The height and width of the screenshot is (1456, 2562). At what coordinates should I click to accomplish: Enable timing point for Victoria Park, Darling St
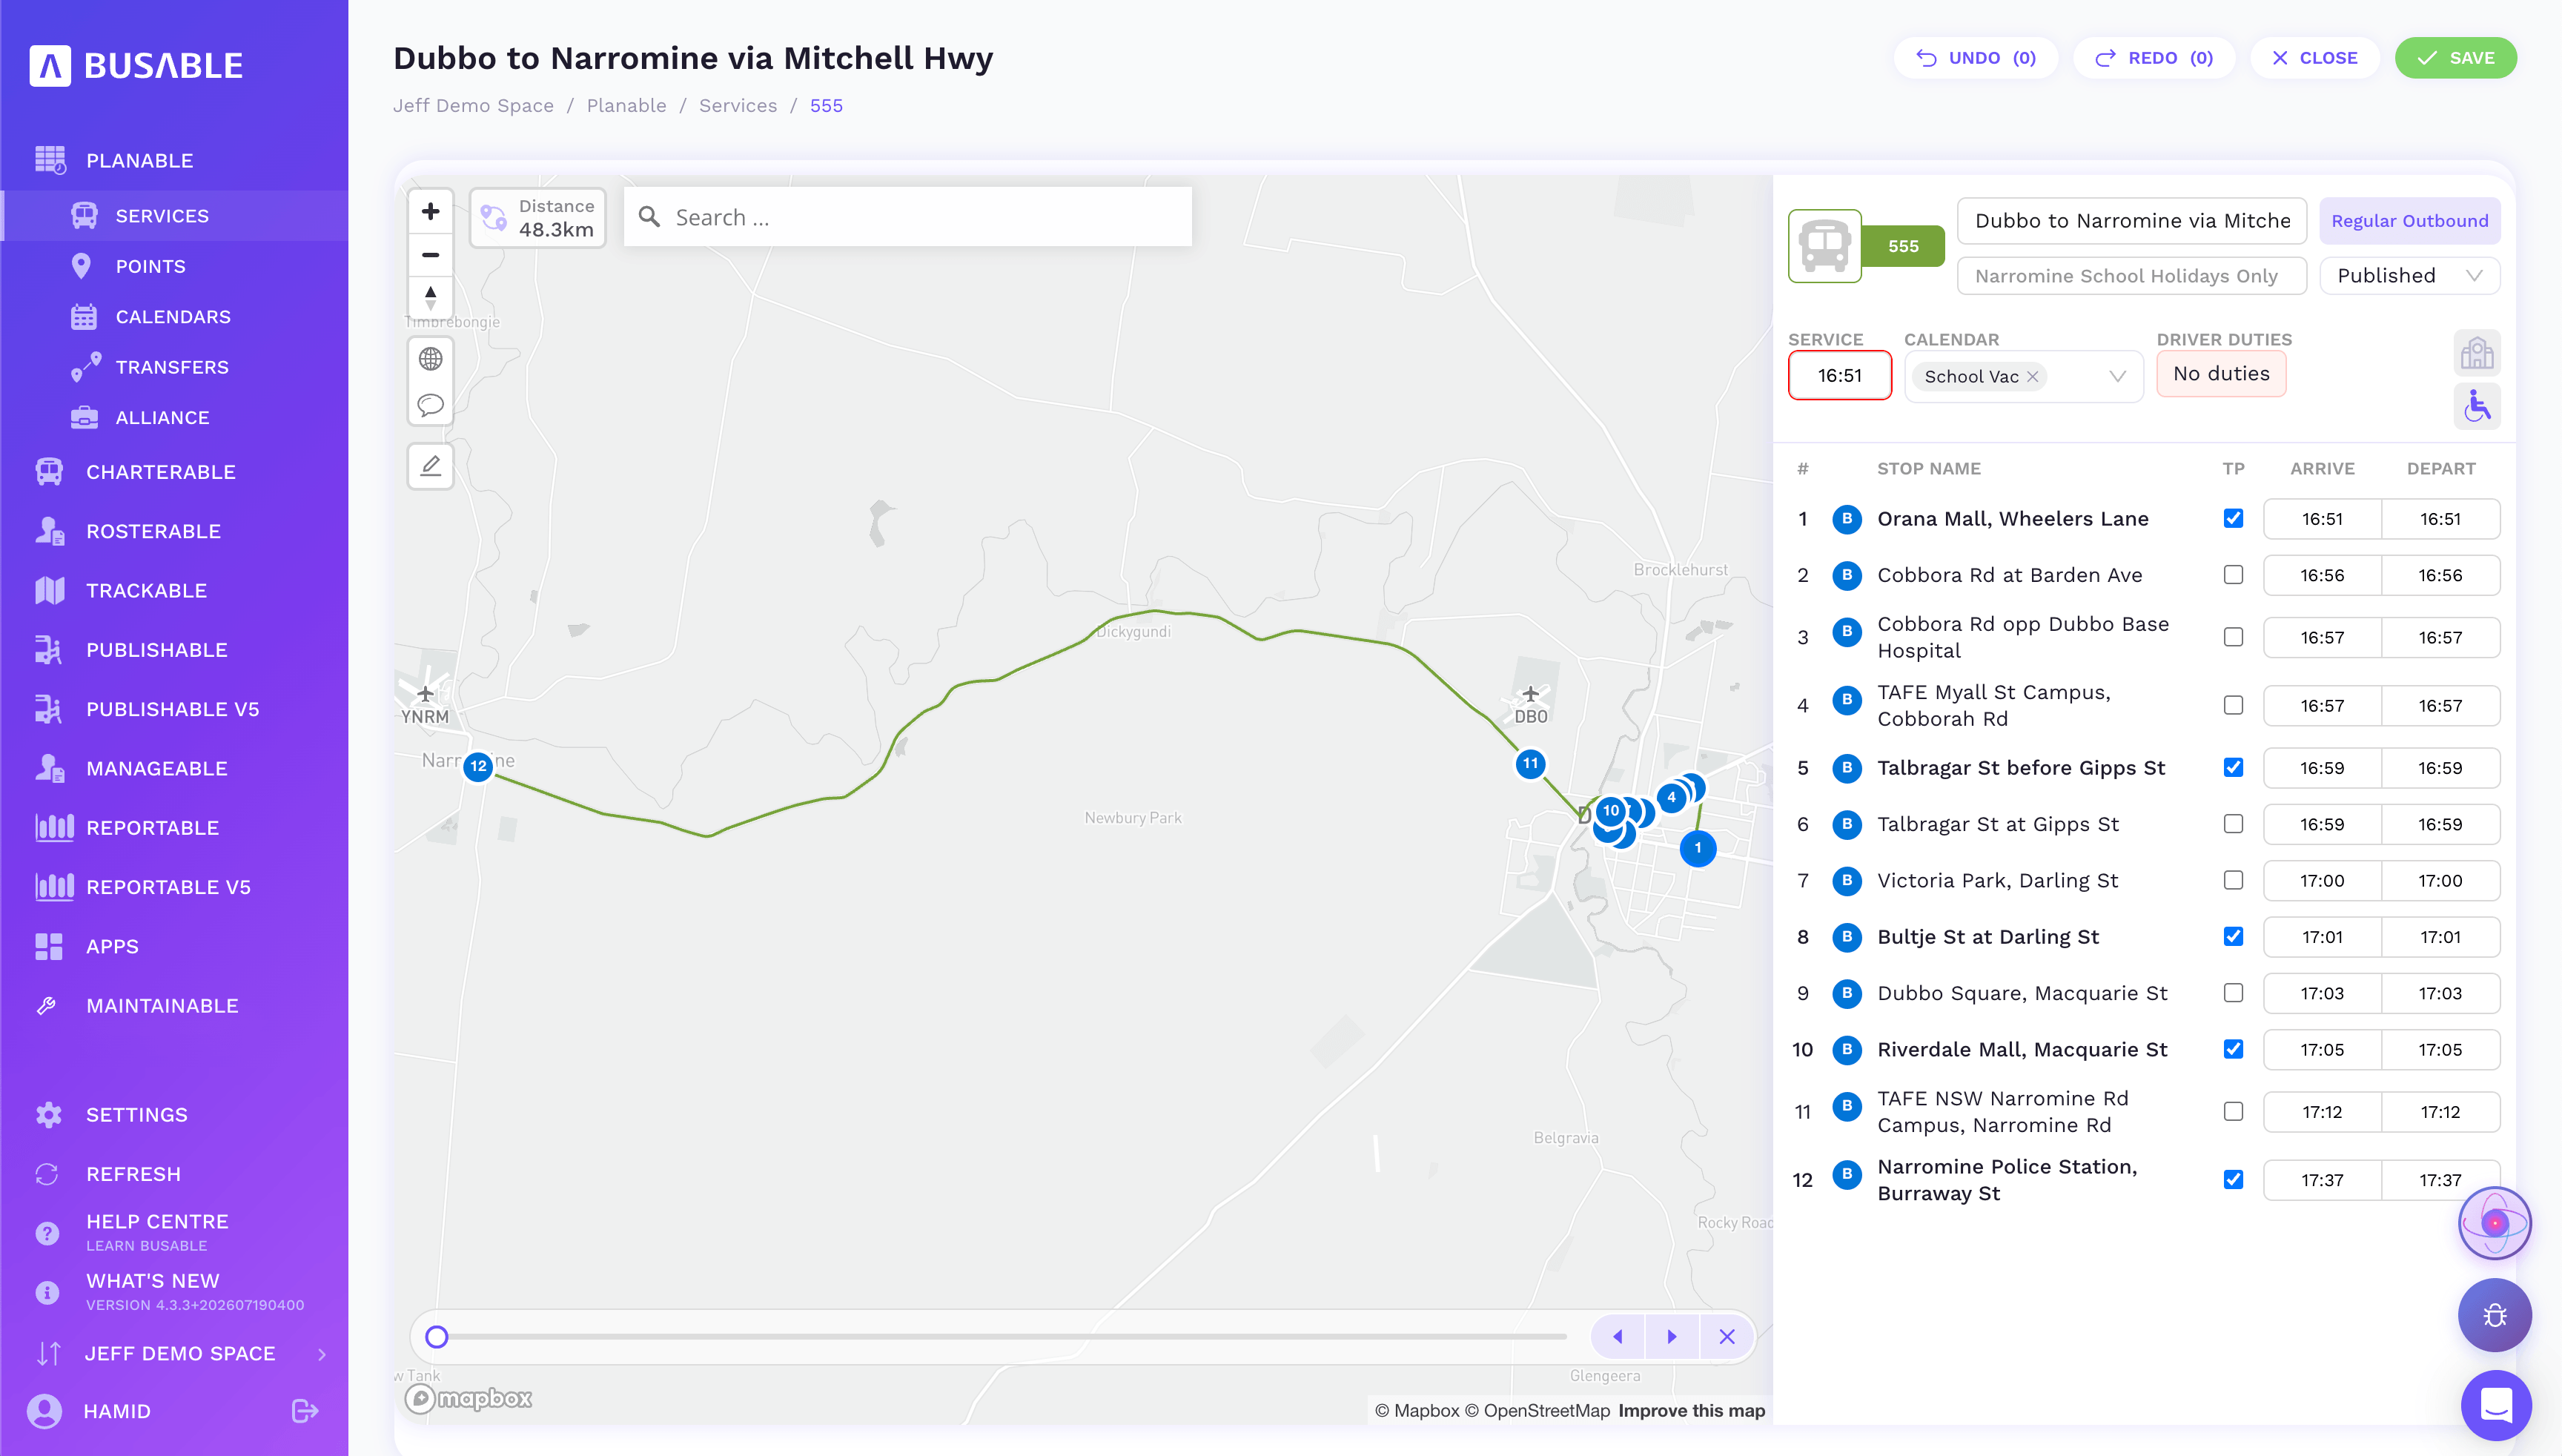click(x=2233, y=880)
